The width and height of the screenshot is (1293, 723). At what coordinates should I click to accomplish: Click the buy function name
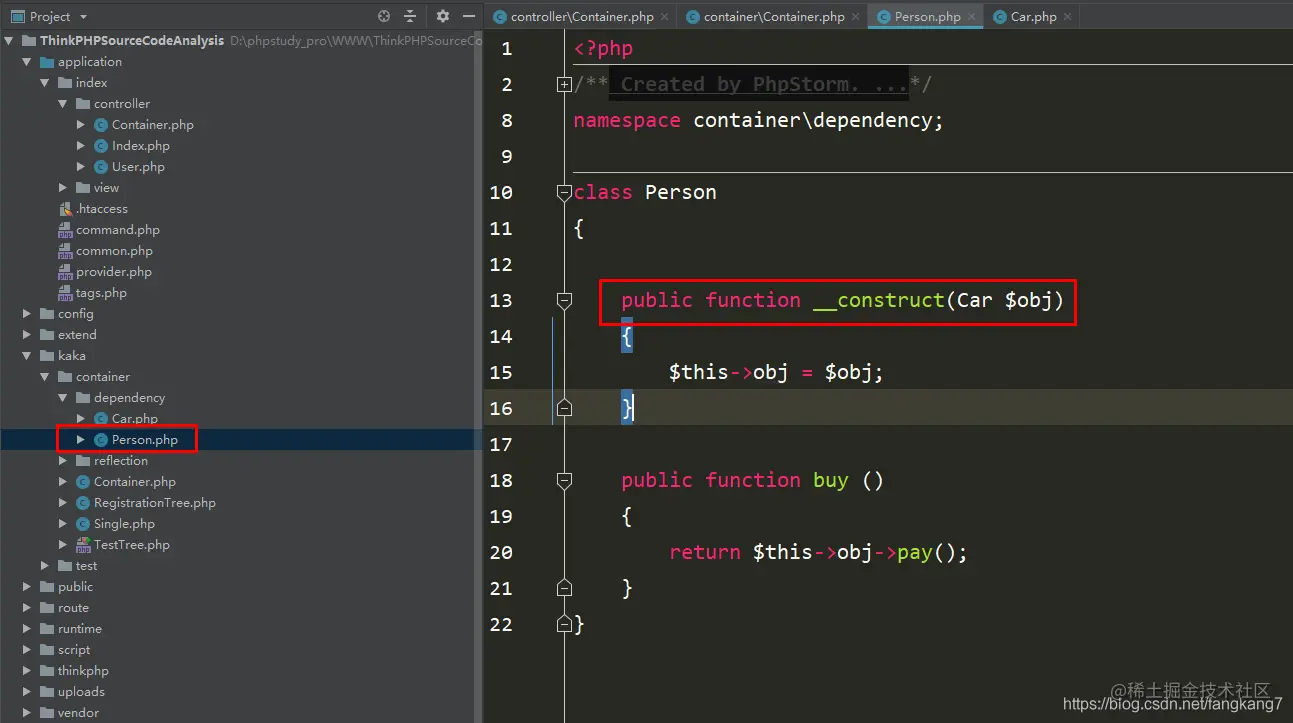coord(830,480)
